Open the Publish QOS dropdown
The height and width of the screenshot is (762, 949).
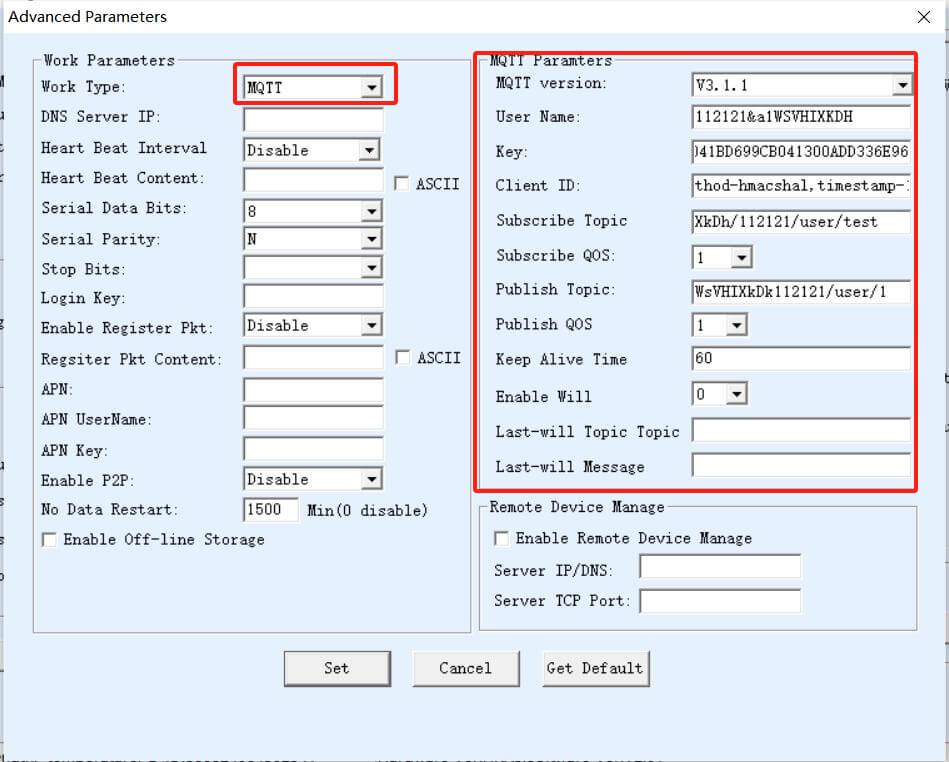(x=720, y=325)
